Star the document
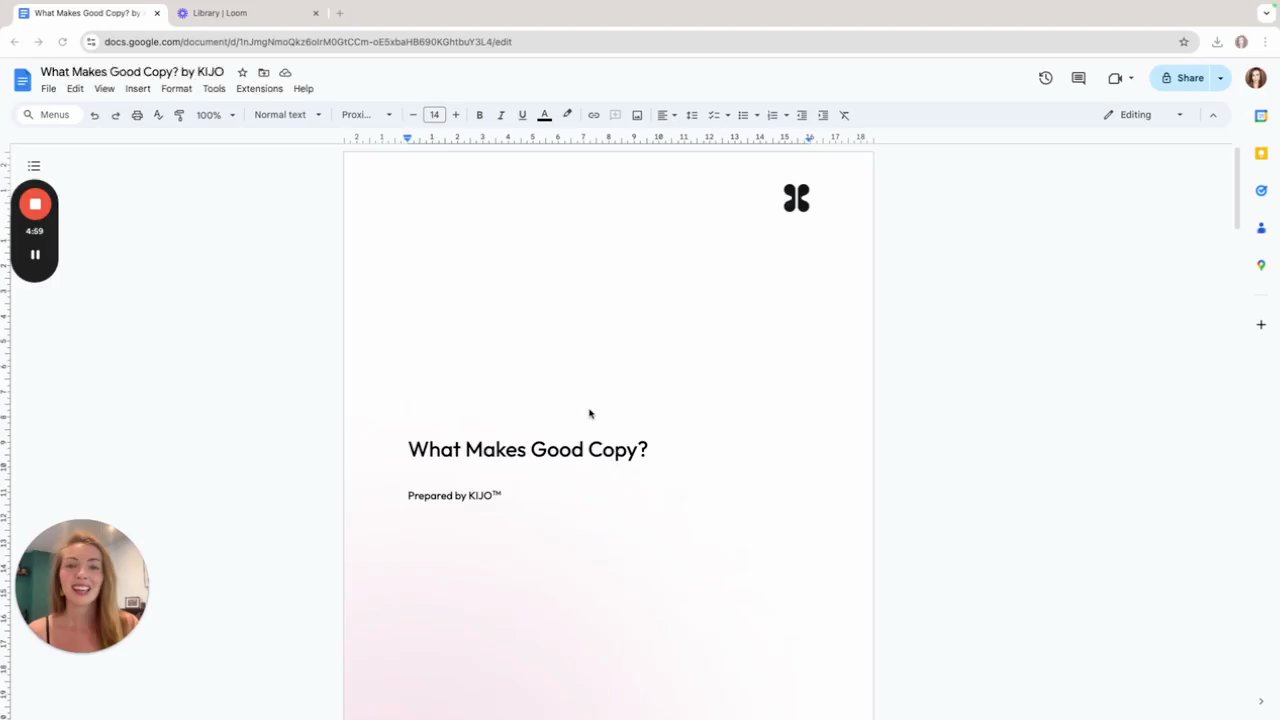The height and width of the screenshot is (720, 1280). pyautogui.click(x=242, y=73)
